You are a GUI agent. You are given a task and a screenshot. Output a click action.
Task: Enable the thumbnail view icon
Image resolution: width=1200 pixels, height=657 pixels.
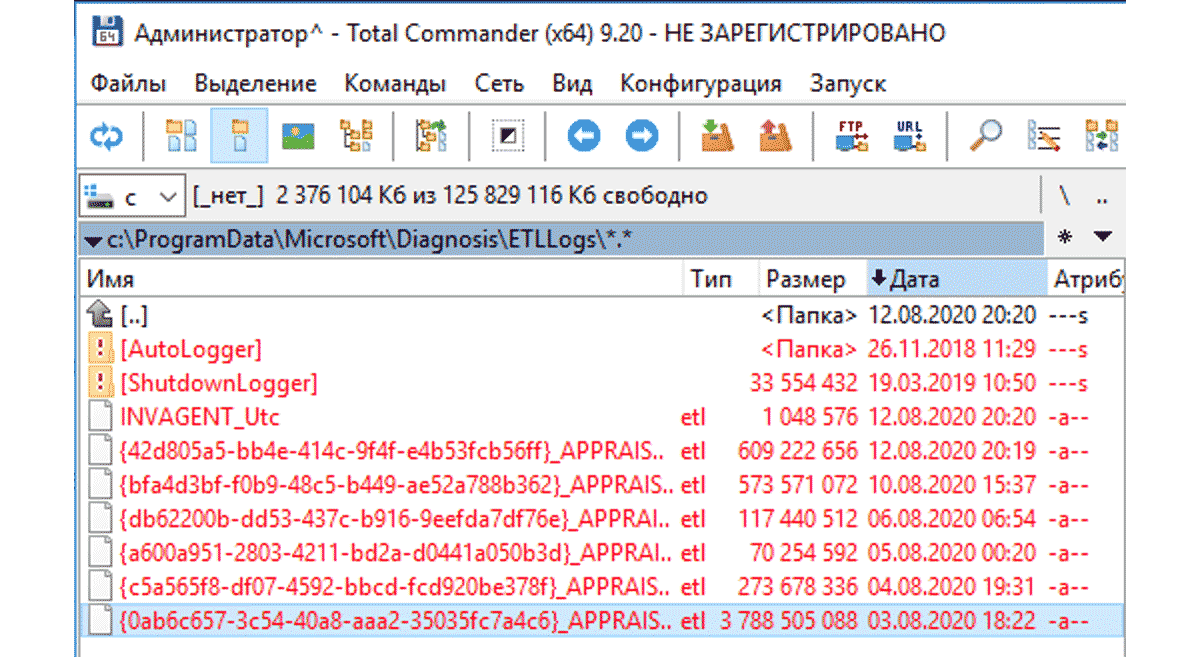pos(298,135)
